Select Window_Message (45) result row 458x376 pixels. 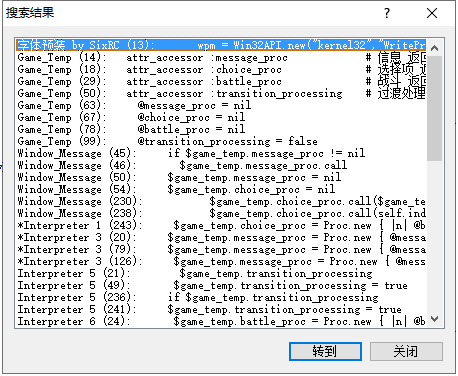[x=221, y=153]
